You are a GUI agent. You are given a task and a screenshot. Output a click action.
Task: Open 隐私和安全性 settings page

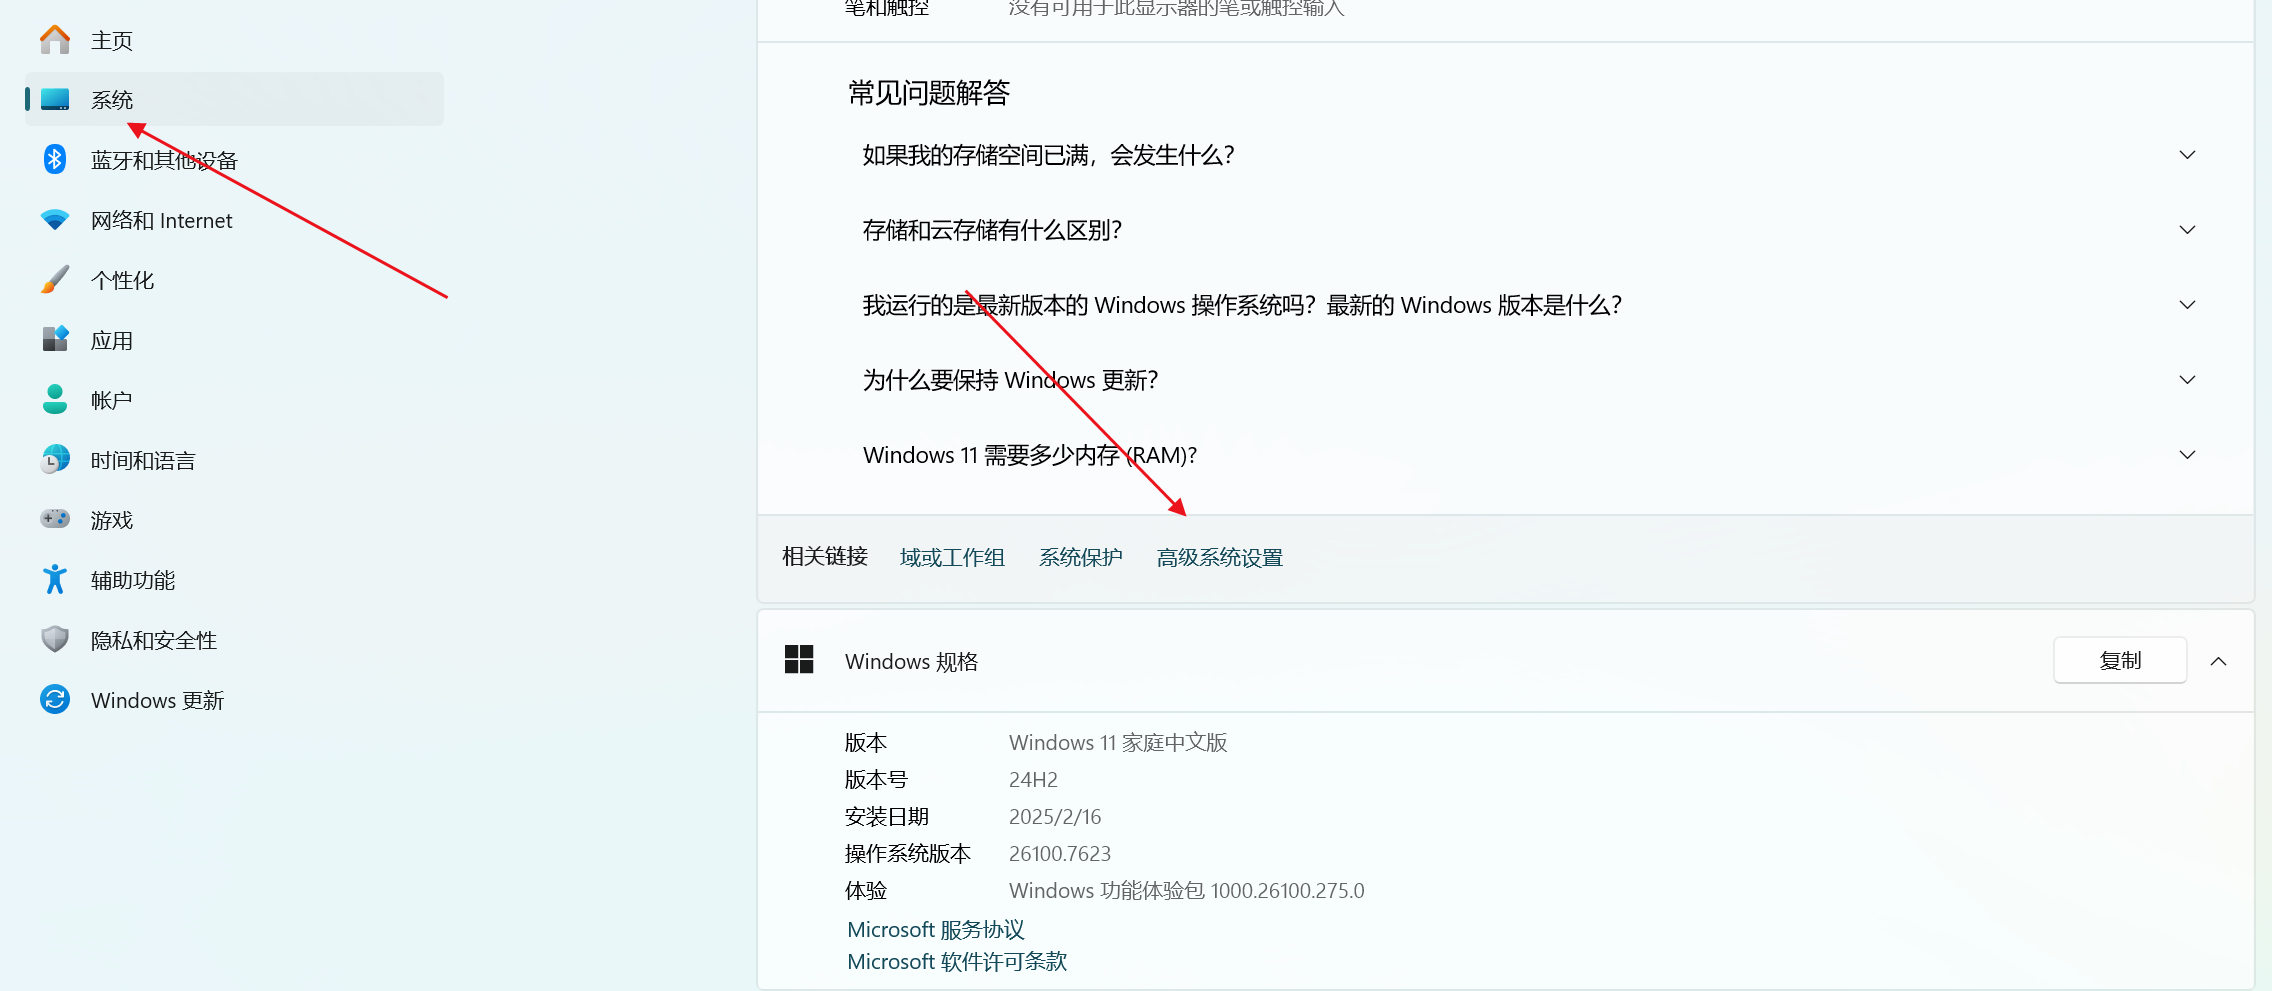click(x=234, y=640)
